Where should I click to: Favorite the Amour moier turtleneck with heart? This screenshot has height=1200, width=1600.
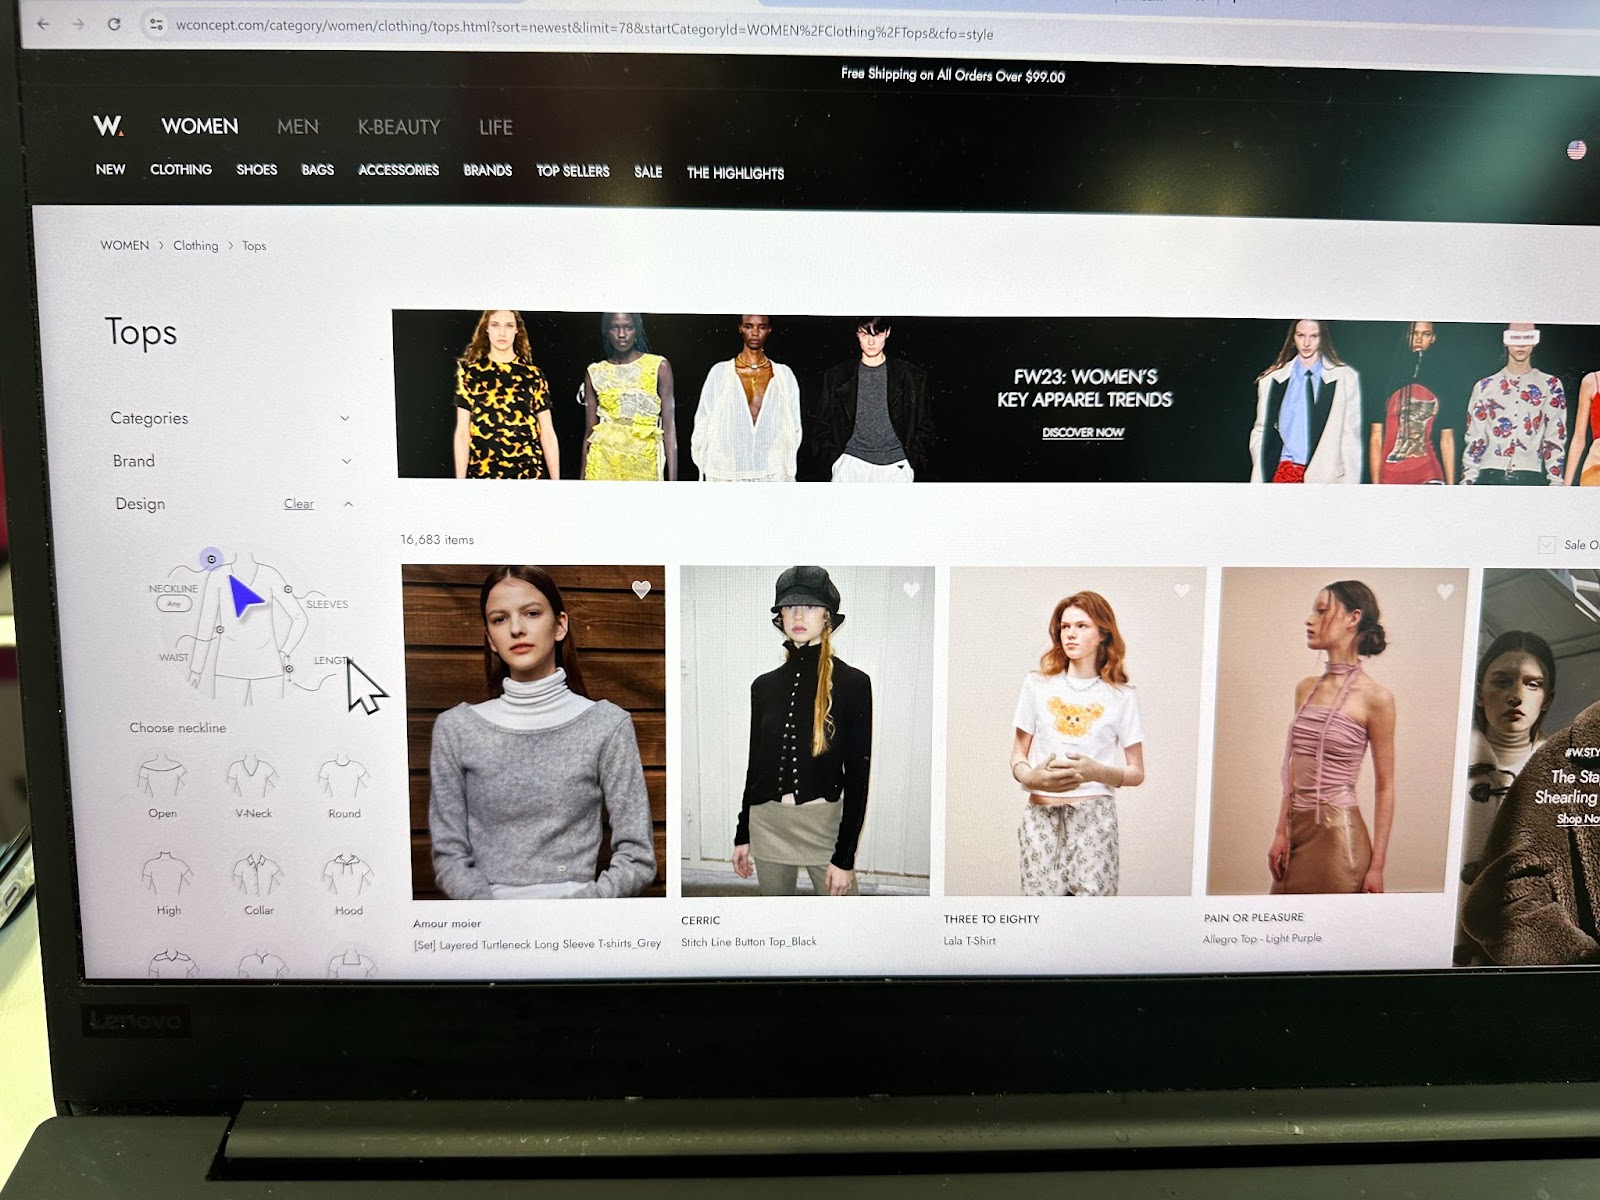[x=642, y=590]
